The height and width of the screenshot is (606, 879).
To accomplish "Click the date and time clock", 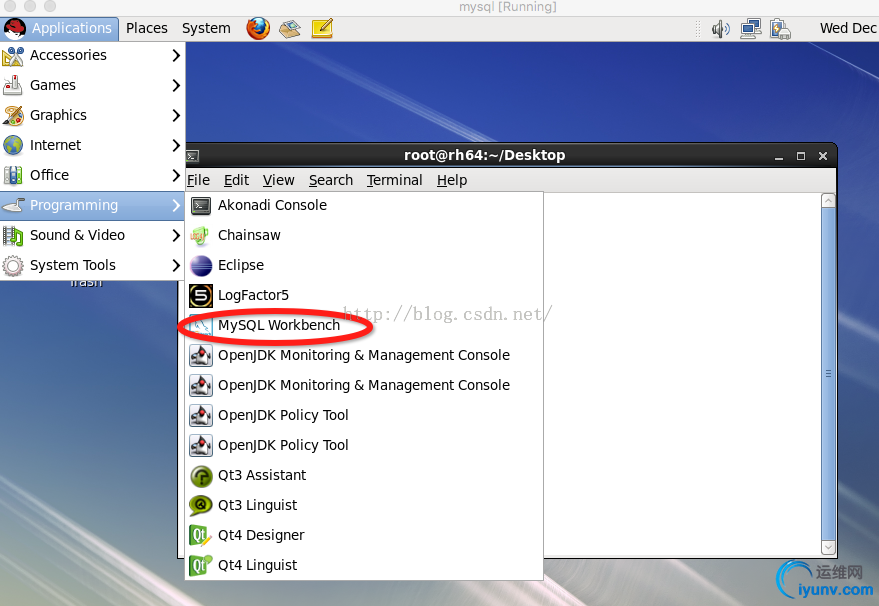I will pyautogui.click(x=848, y=29).
